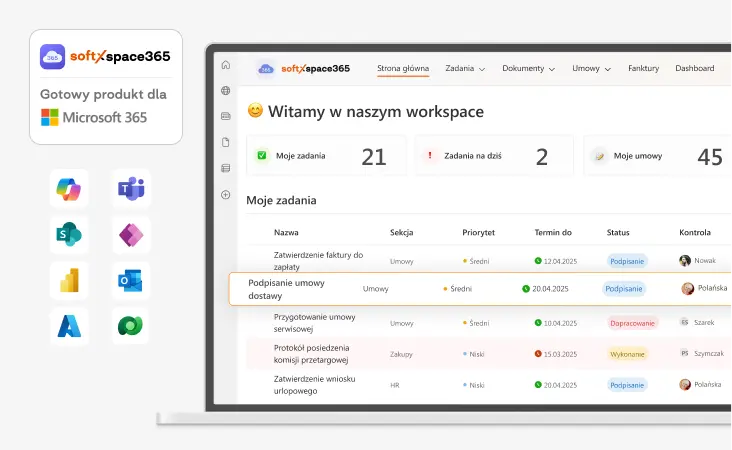Go to the Dashboard tab
Screen dimensions: 732x450
pyautogui.click(x=694, y=69)
